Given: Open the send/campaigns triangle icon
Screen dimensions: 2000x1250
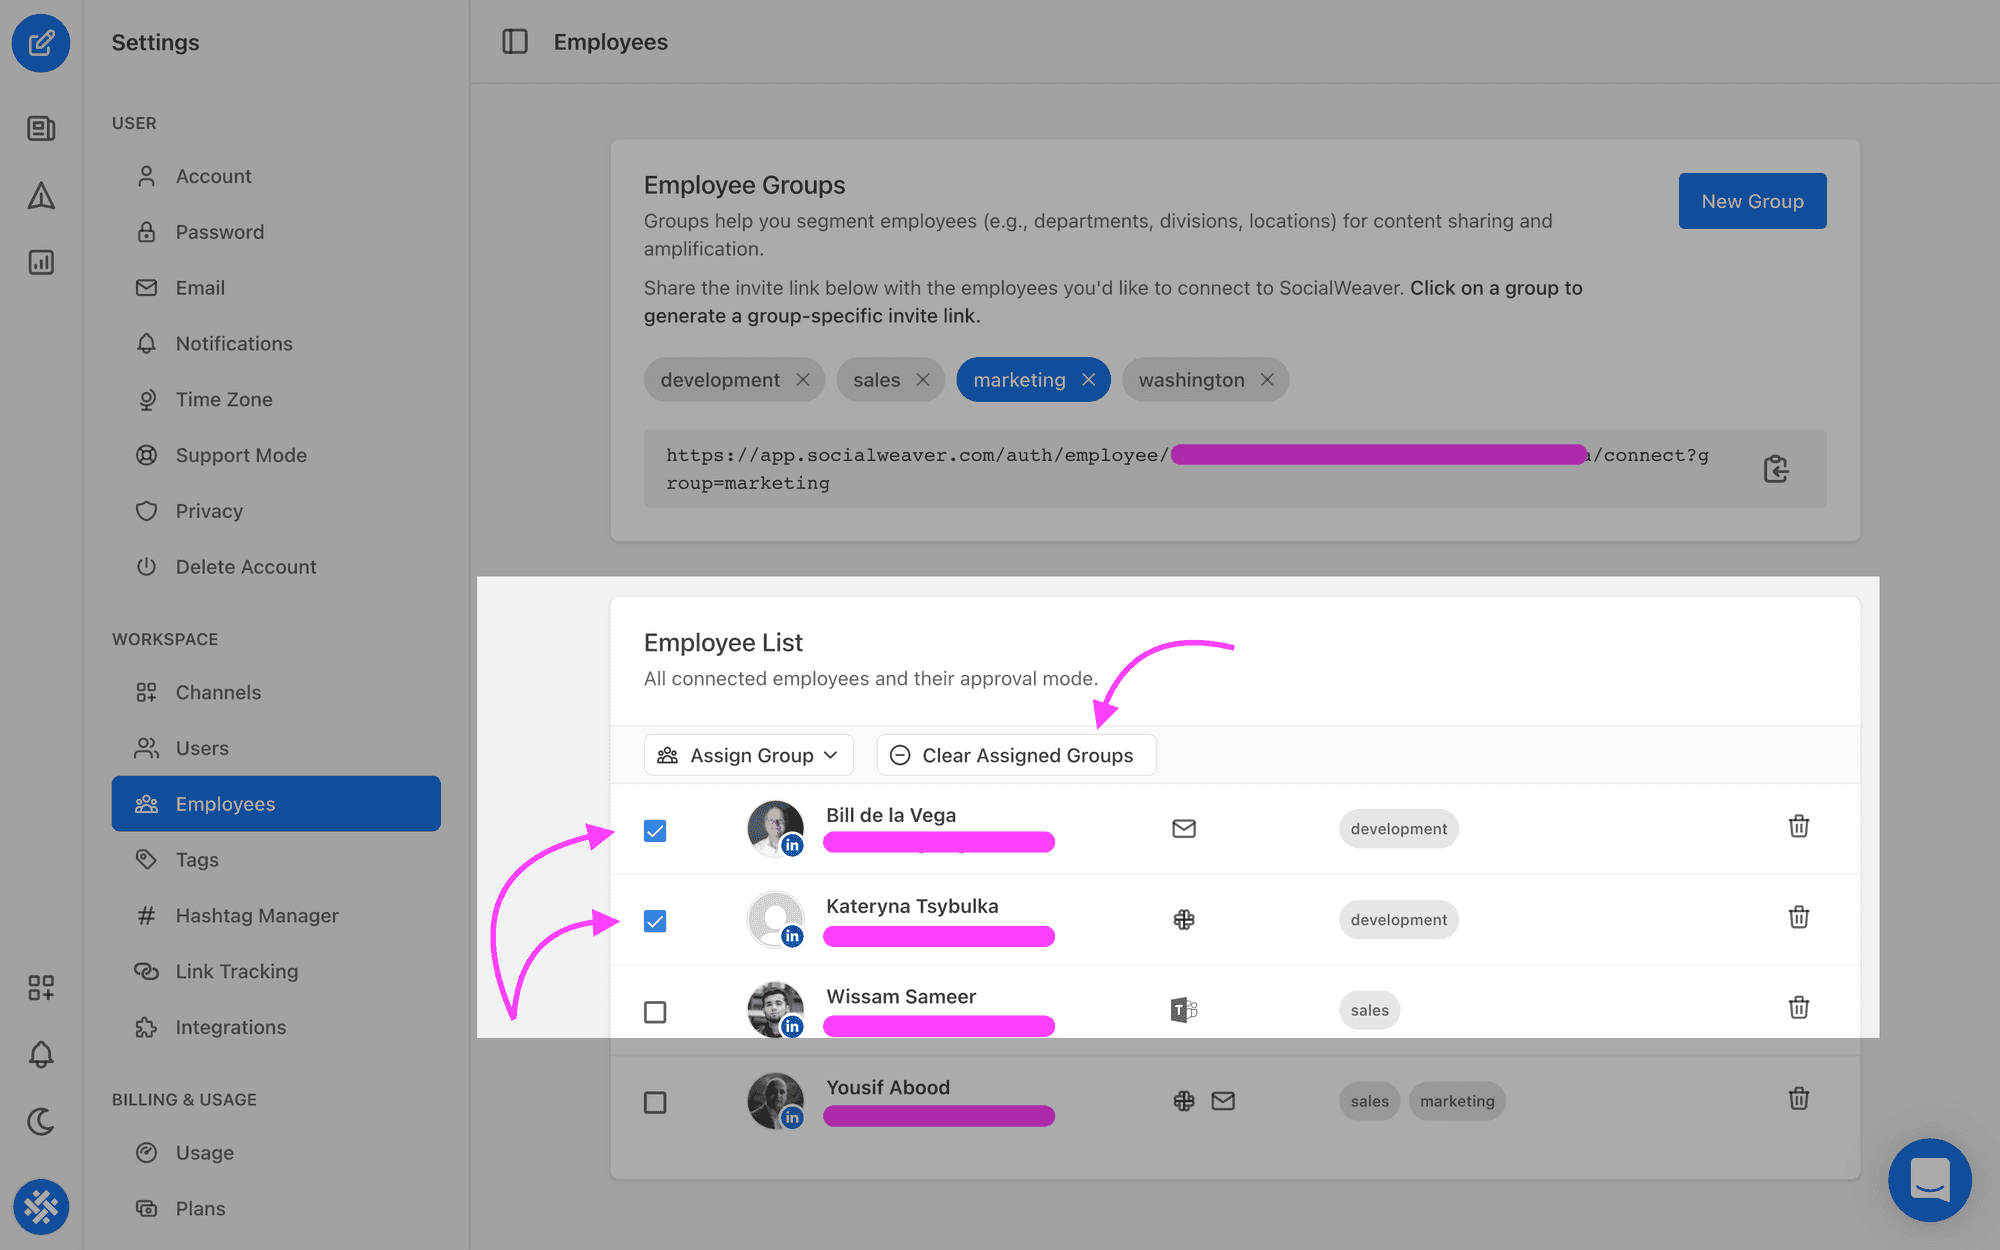Looking at the screenshot, I should tap(41, 195).
